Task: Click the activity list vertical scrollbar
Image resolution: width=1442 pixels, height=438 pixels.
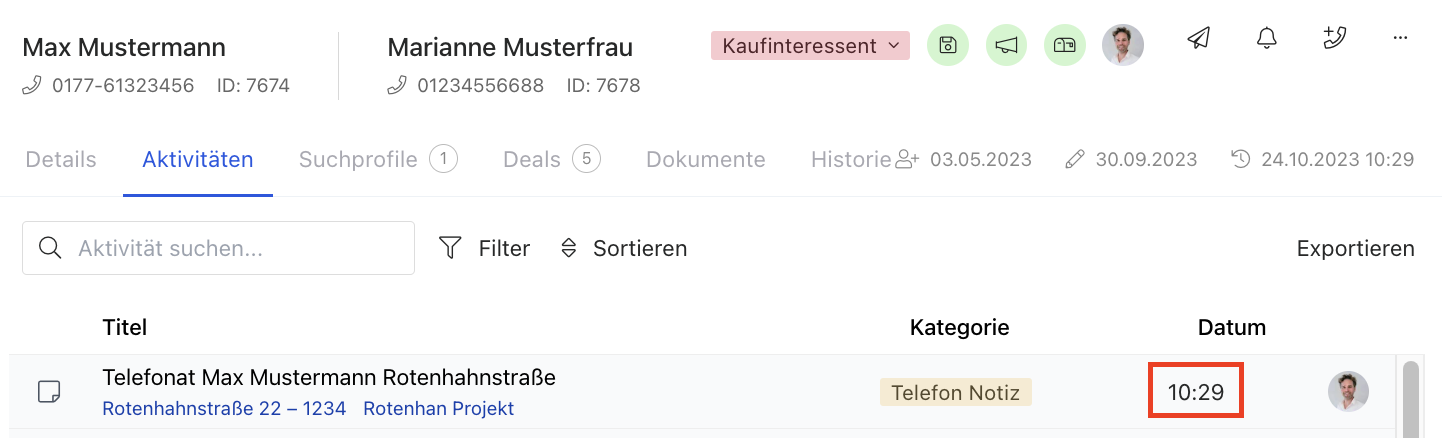Action: [1411, 398]
